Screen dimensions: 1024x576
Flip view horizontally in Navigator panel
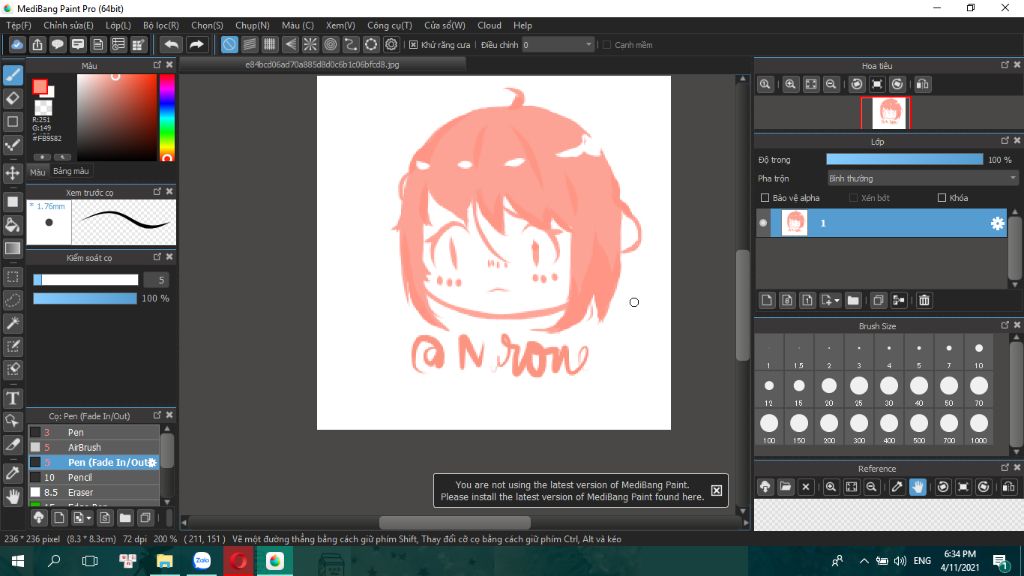[x=922, y=84]
